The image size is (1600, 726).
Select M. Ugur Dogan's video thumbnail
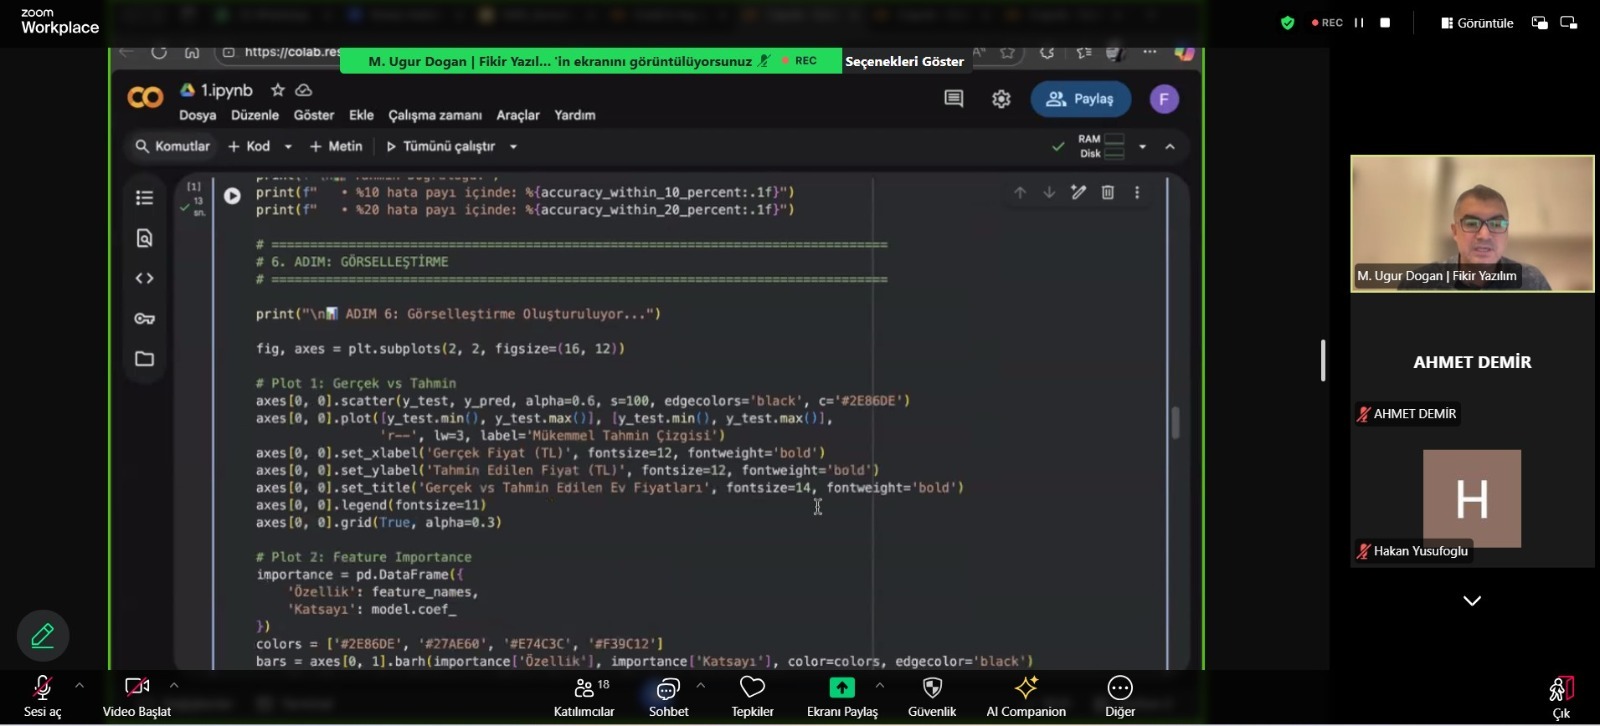tap(1472, 223)
